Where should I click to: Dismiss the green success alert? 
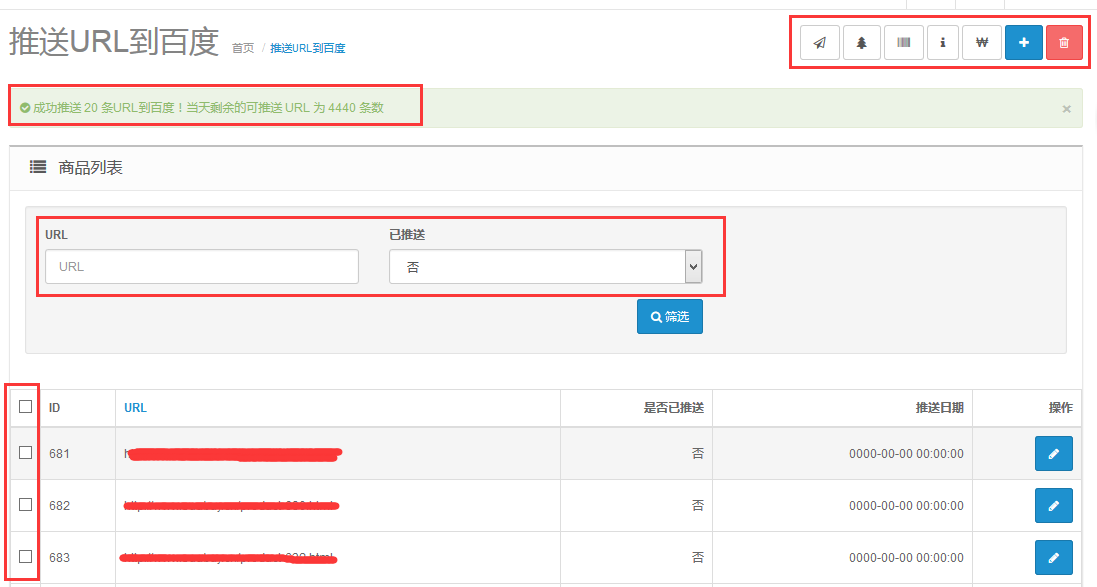coord(1066,108)
